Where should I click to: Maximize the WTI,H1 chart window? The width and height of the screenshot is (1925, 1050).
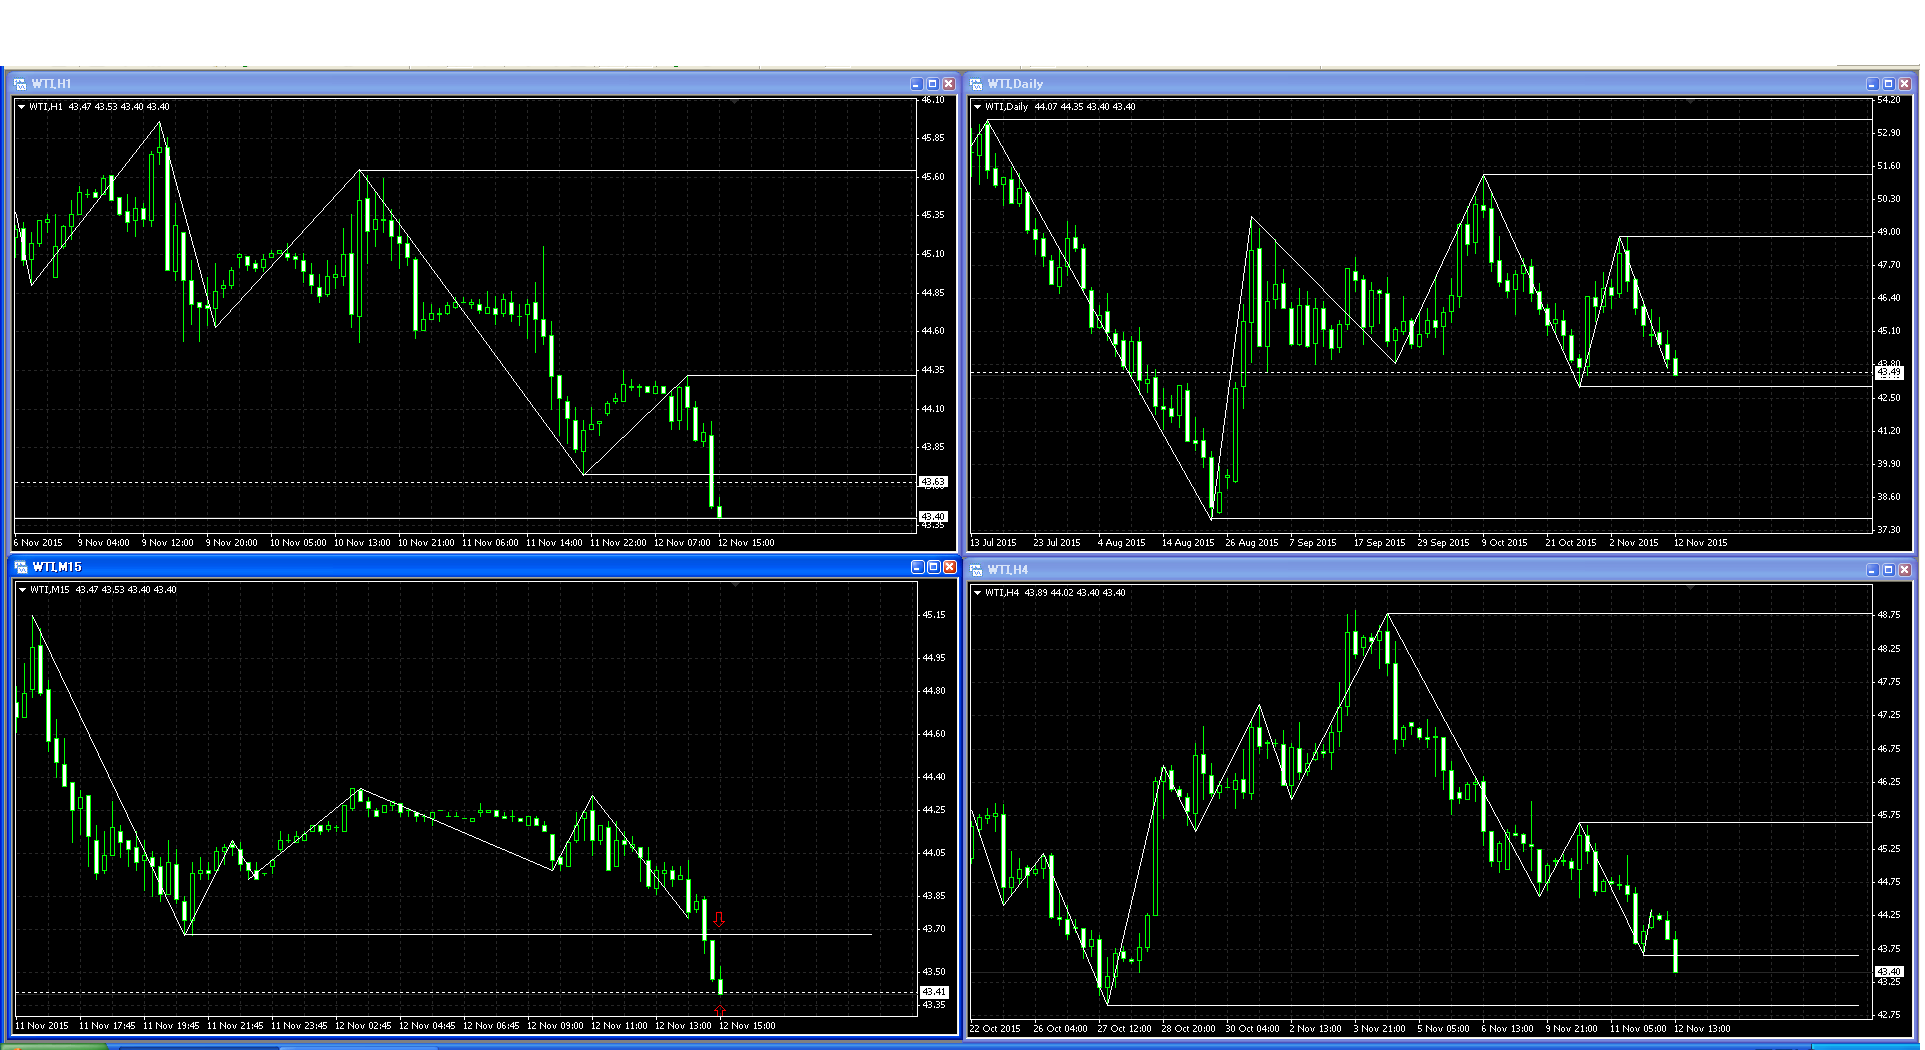[932, 84]
